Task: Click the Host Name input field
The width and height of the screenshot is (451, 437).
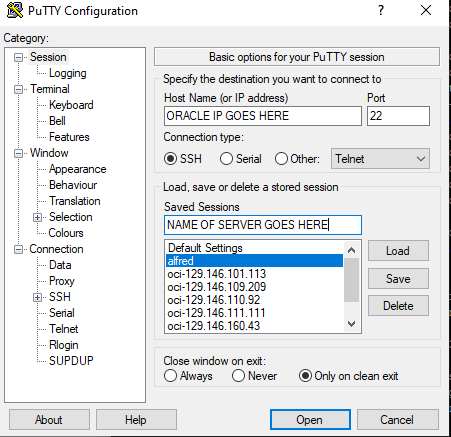Action: point(263,116)
